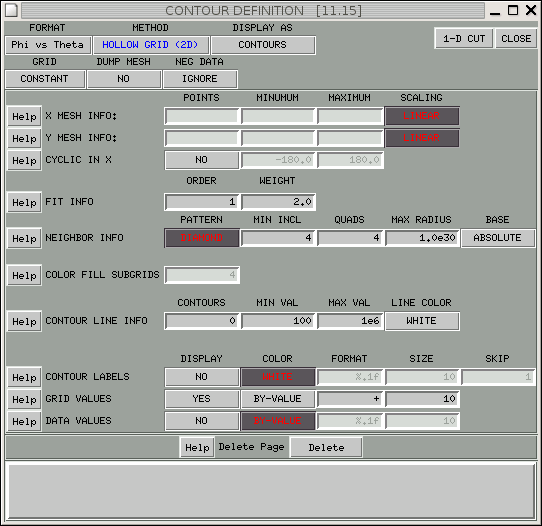Screen dimensions: 542x526
Task: Toggle CYCLIC IN X from NO
Action: tap(202, 160)
